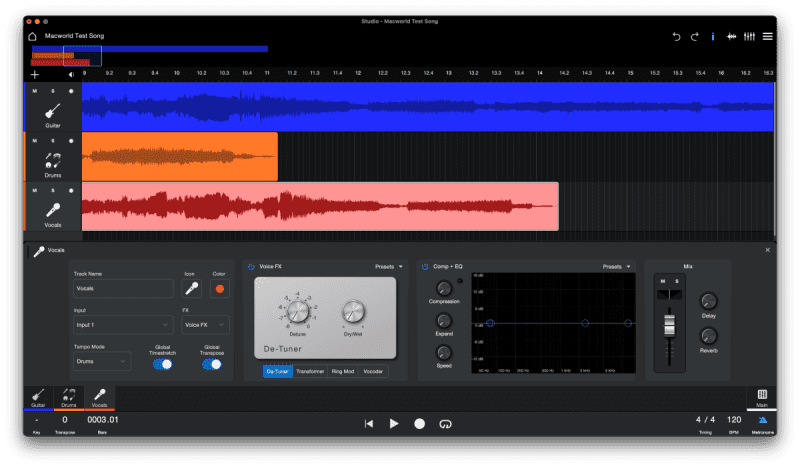Click the undo arrow icon
800x467 pixels.
coord(676,36)
